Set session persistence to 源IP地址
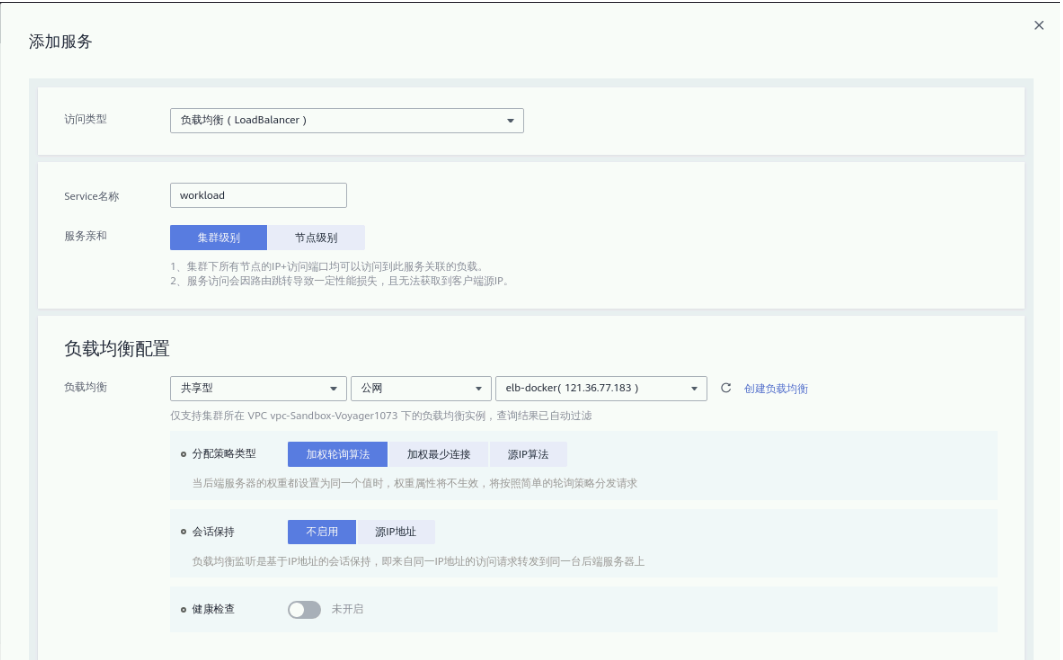 (x=396, y=532)
